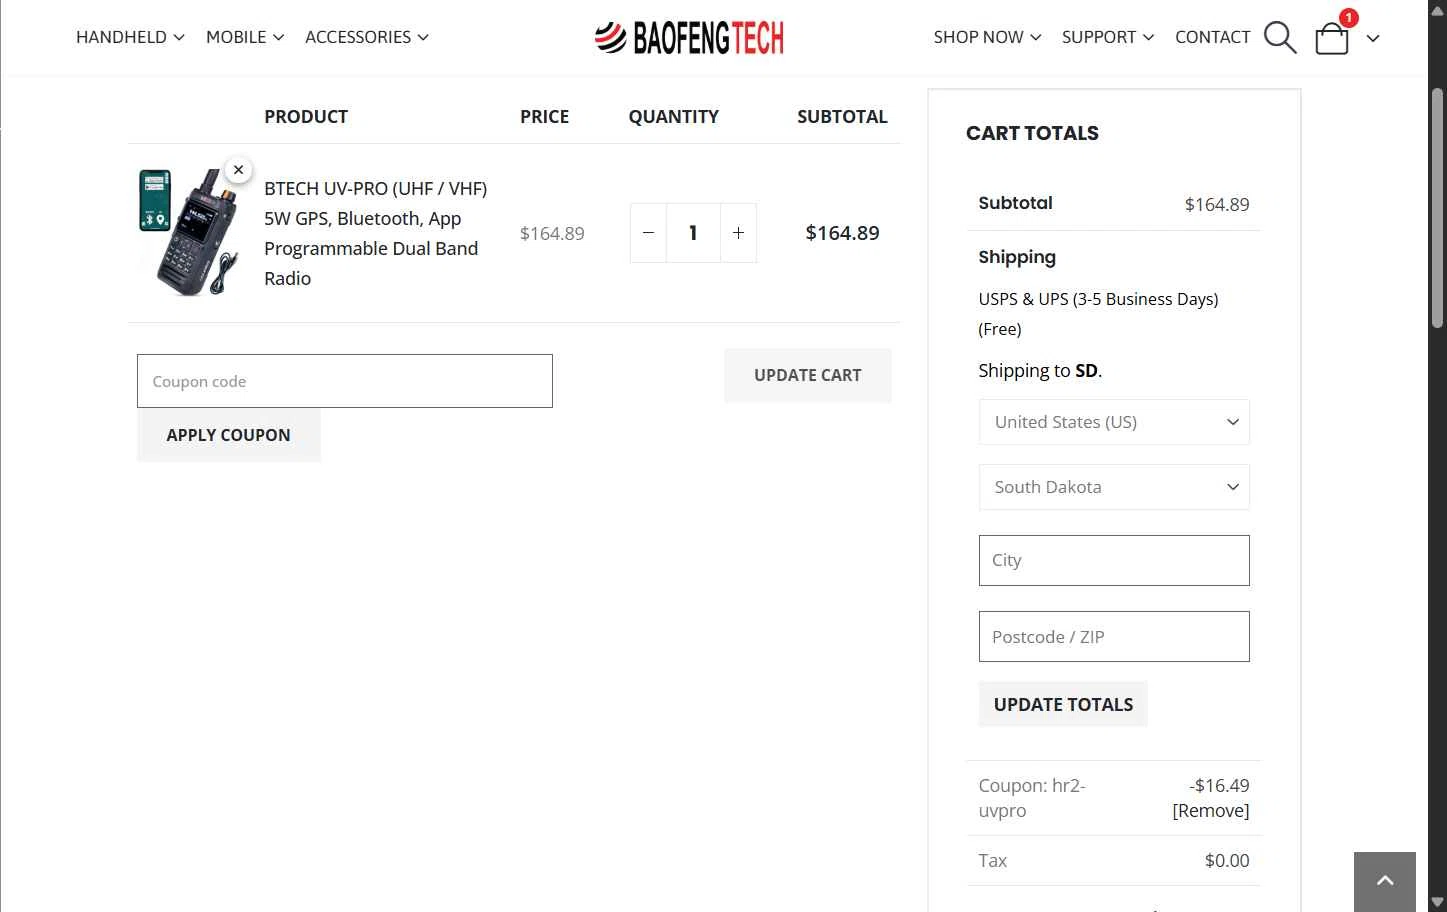Click the page vertical scrollbar

[x=1438, y=208]
